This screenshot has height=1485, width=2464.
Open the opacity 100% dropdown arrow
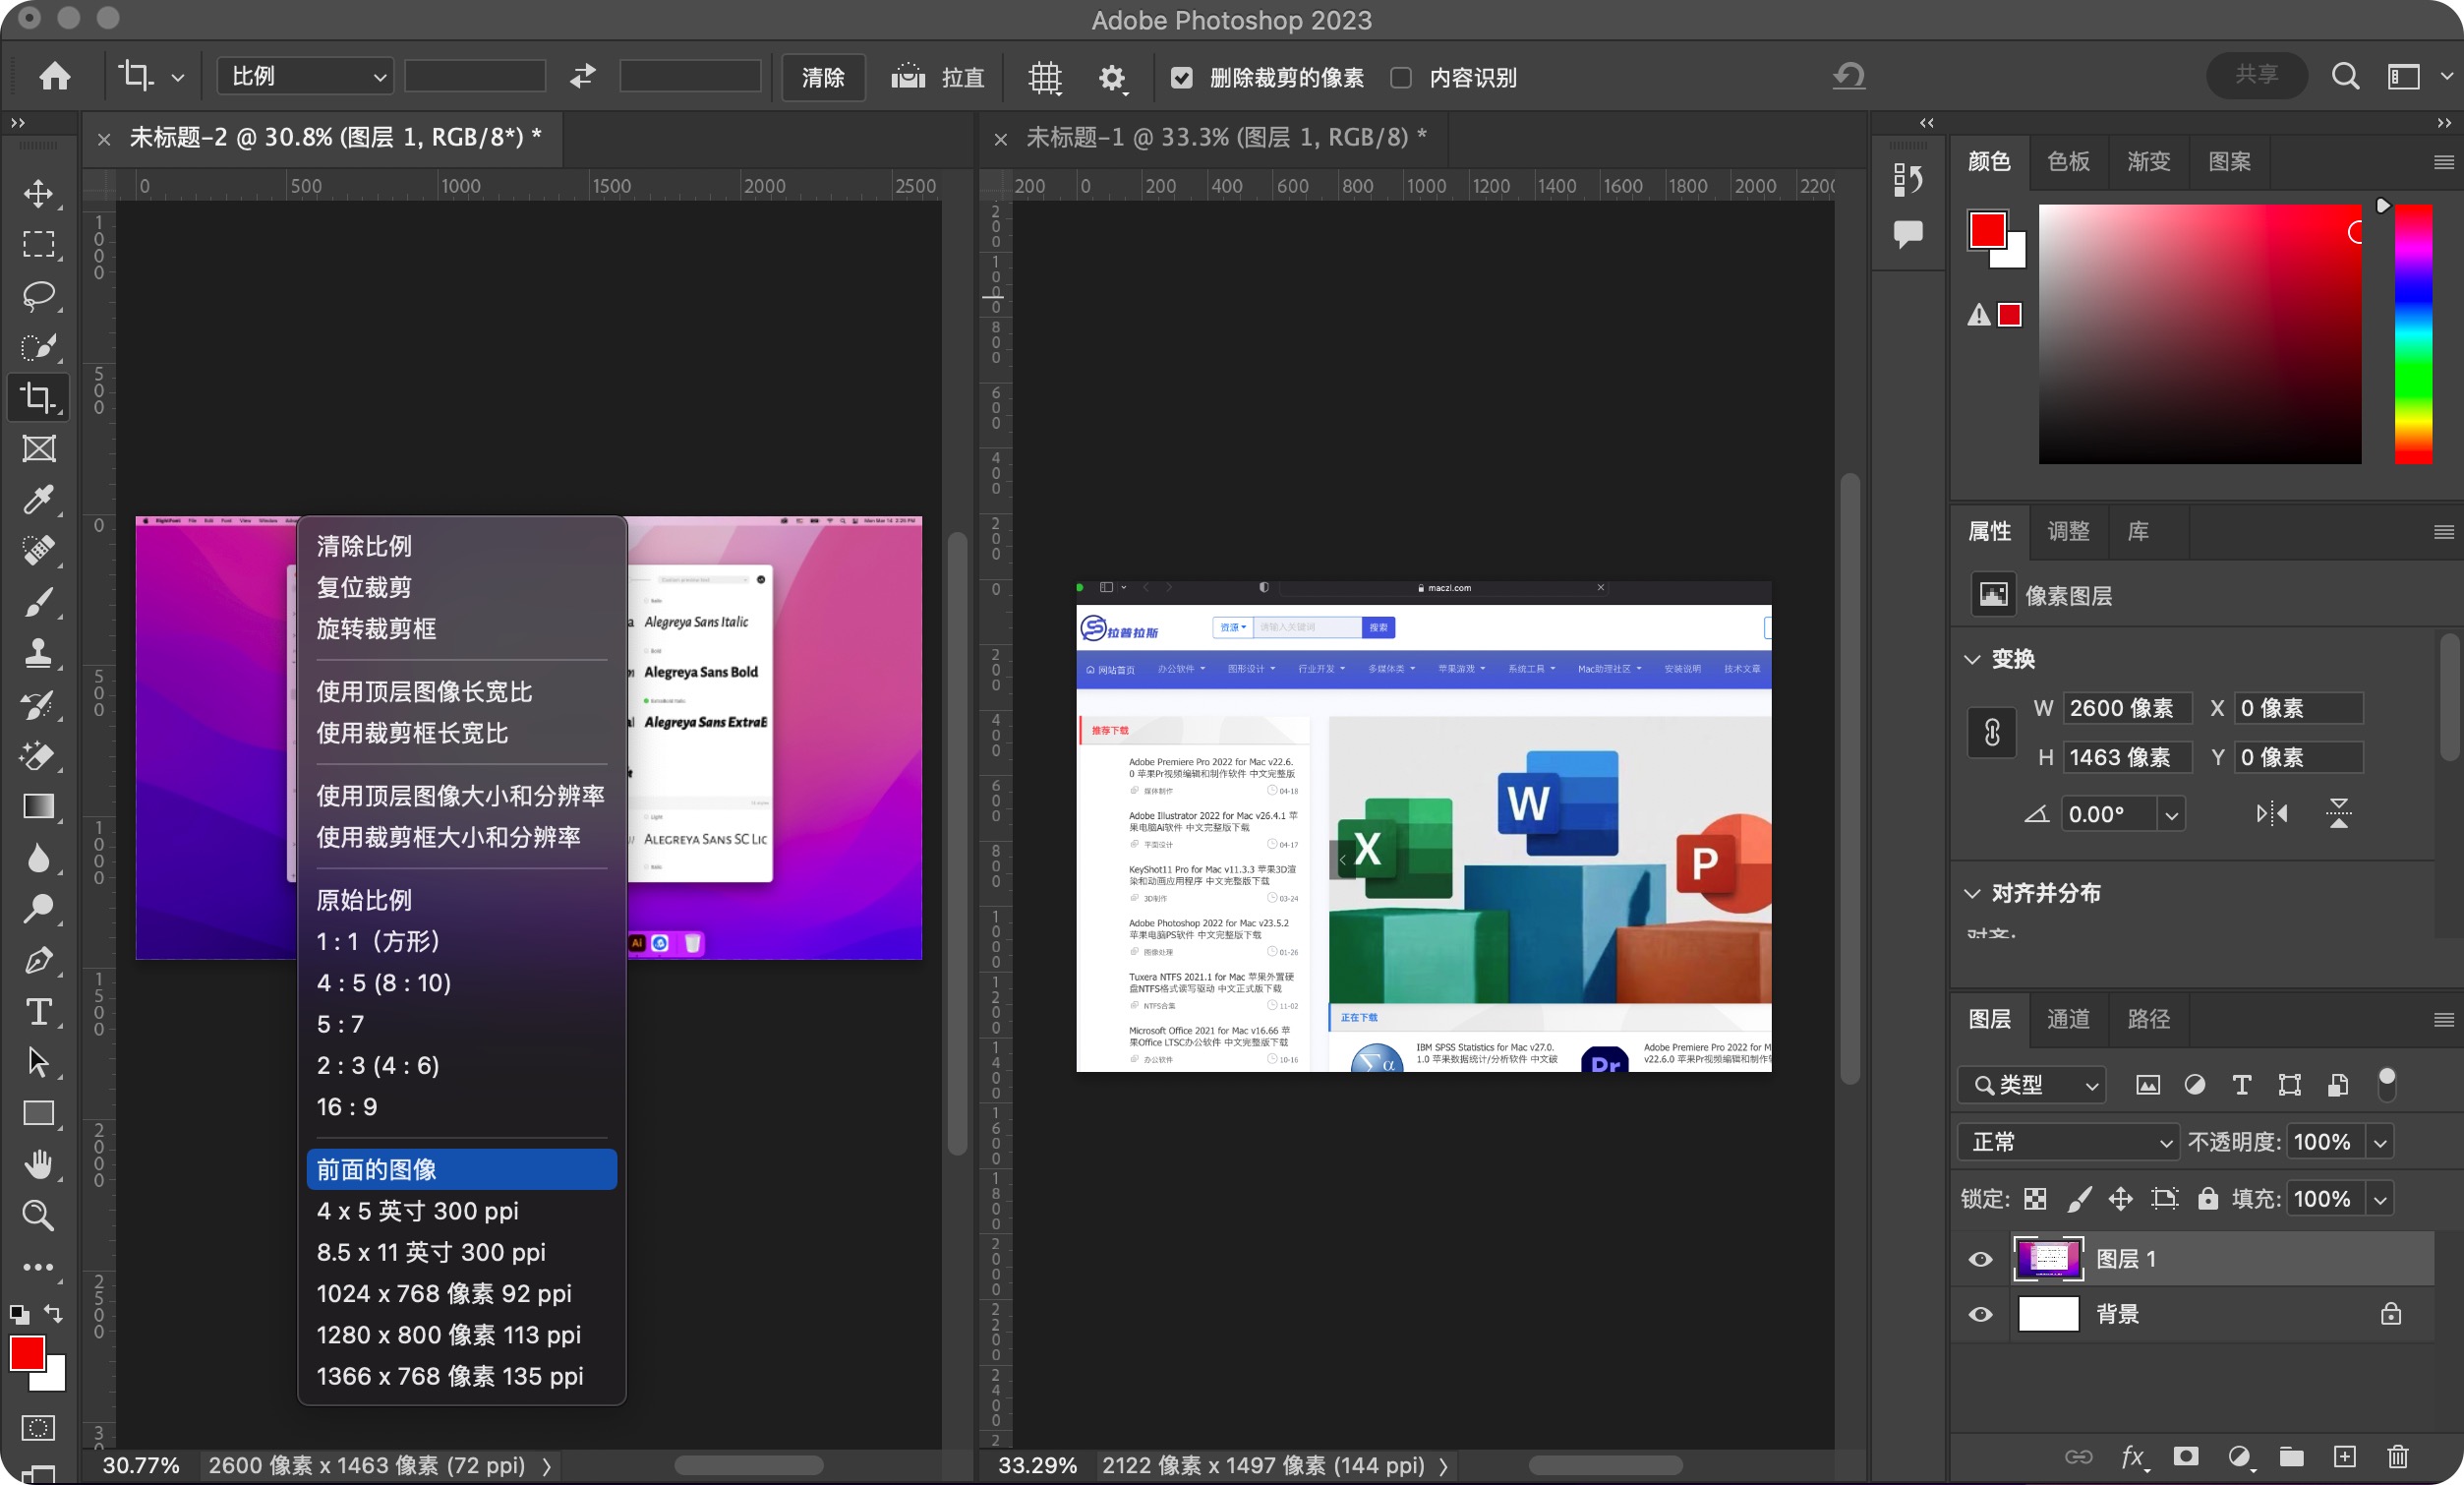(2381, 1142)
